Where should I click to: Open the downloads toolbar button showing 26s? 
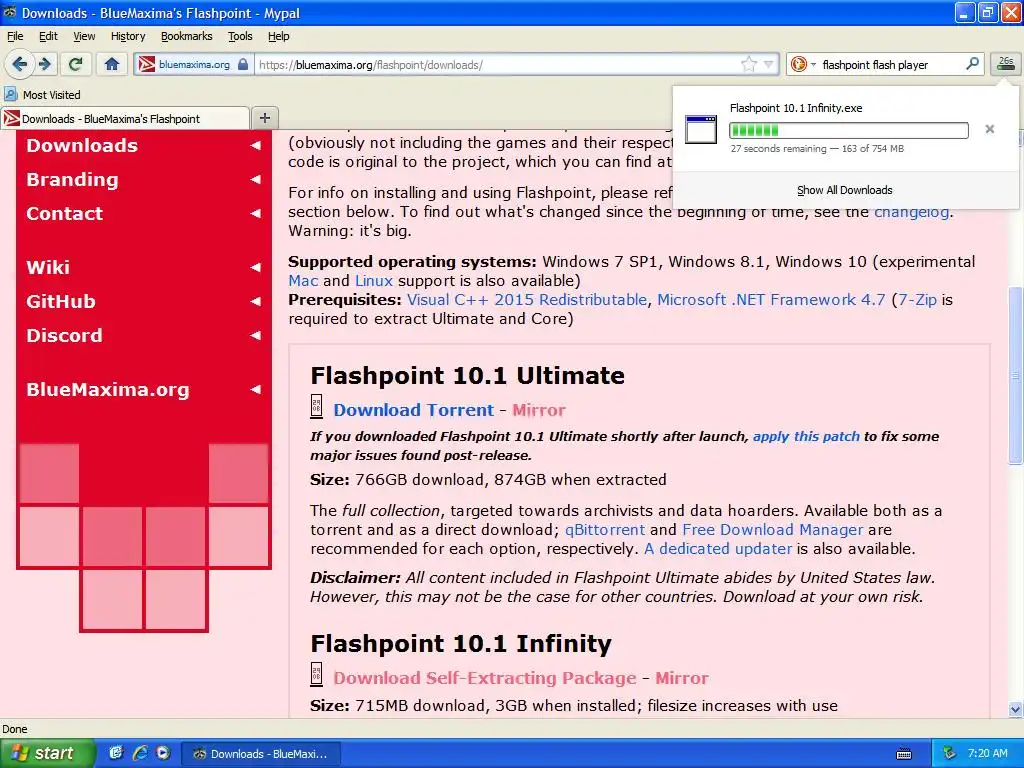coord(1006,63)
